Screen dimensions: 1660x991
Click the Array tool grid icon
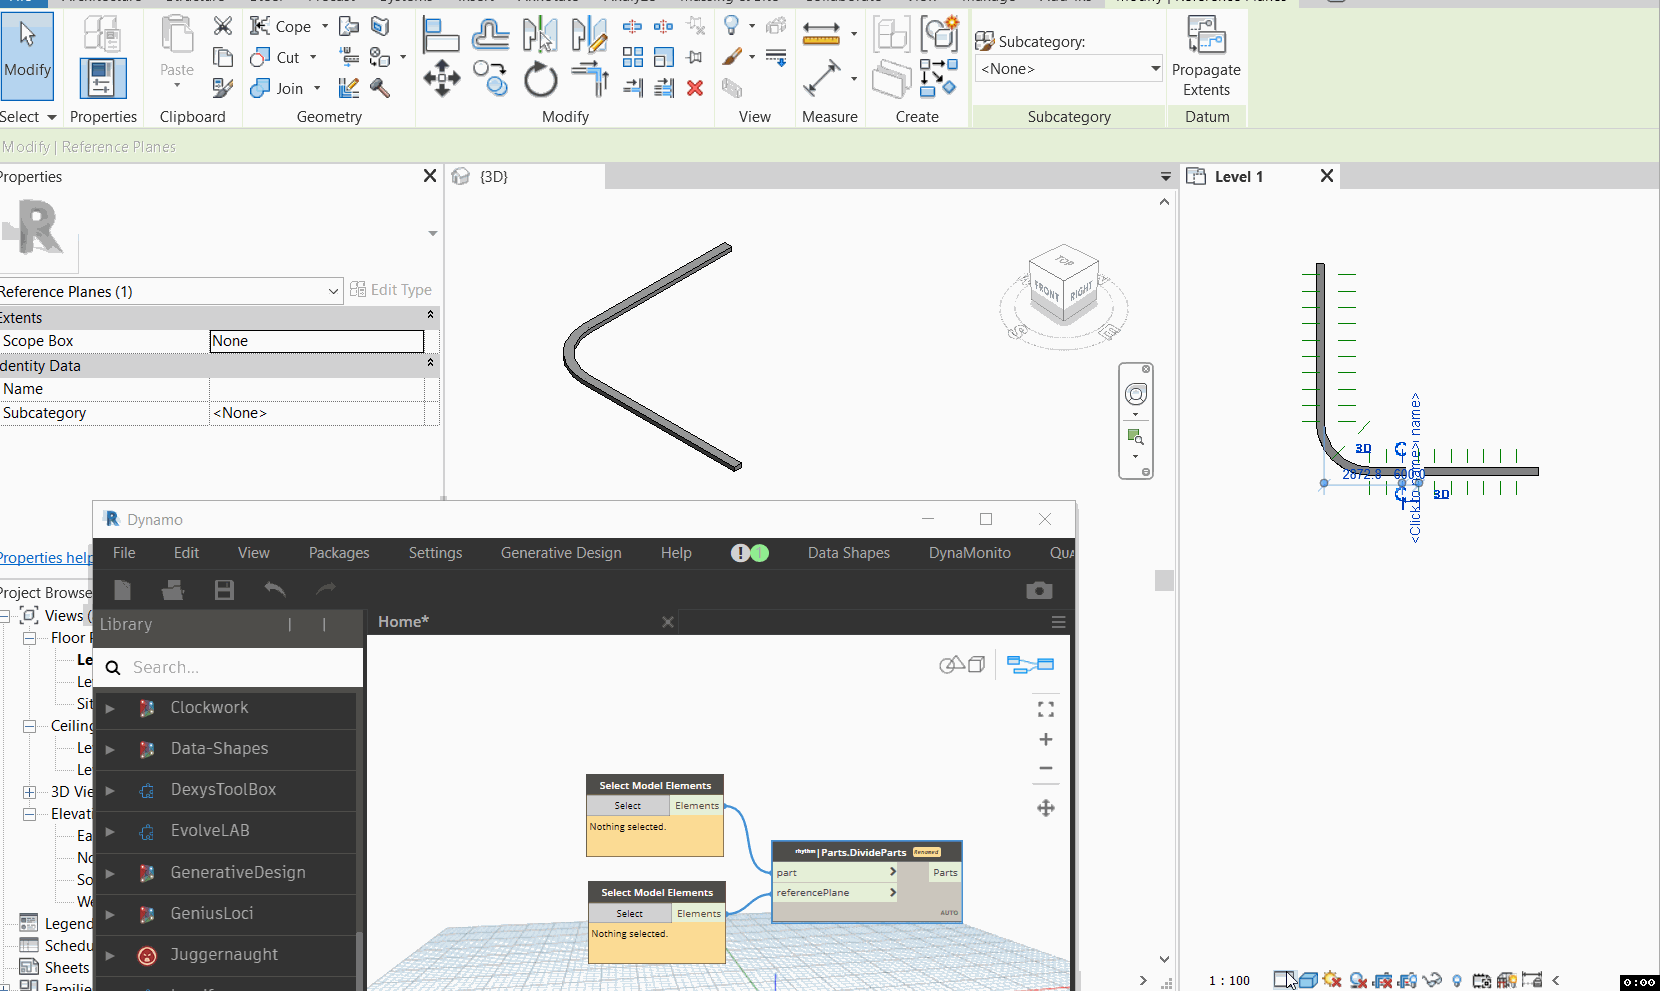633,57
